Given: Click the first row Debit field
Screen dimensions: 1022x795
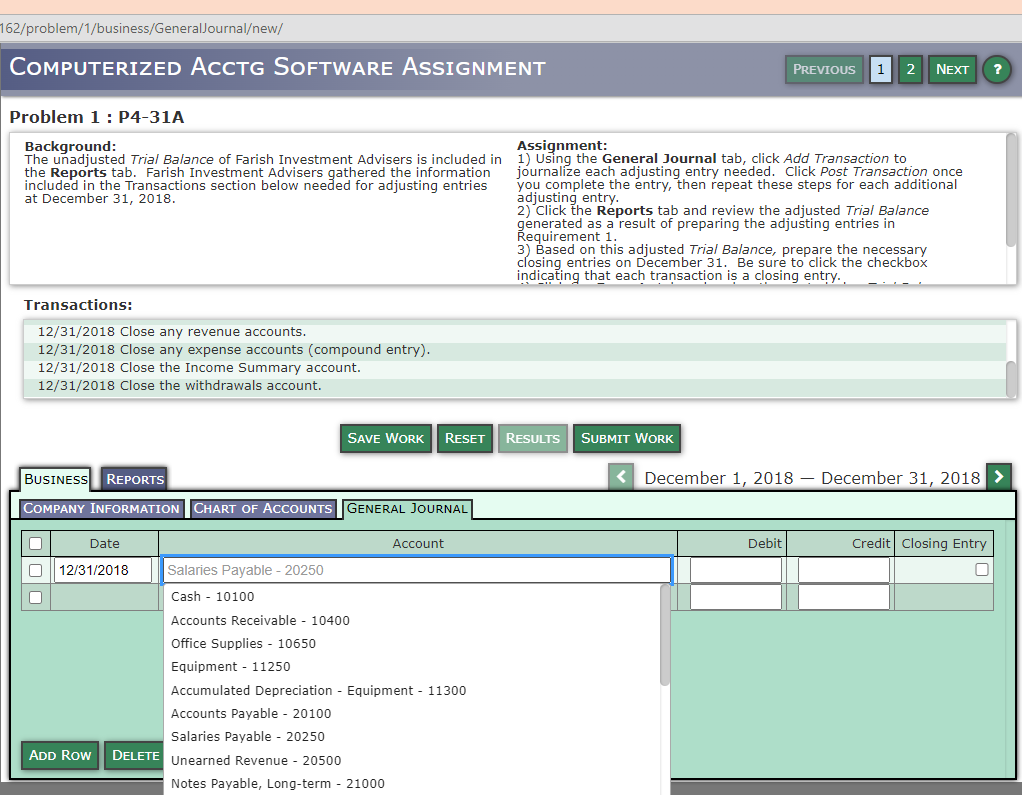Looking at the screenshot, I should coord(735,570).
